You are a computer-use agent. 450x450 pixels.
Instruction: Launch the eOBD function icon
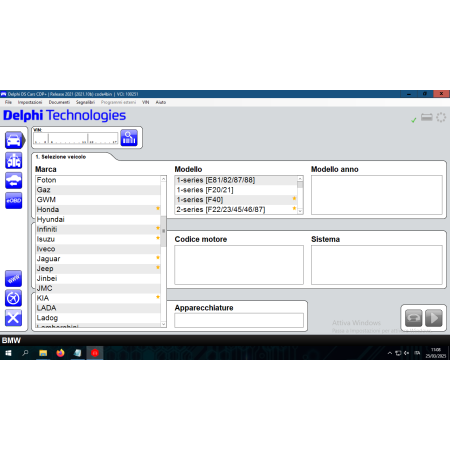click(14, 200)
